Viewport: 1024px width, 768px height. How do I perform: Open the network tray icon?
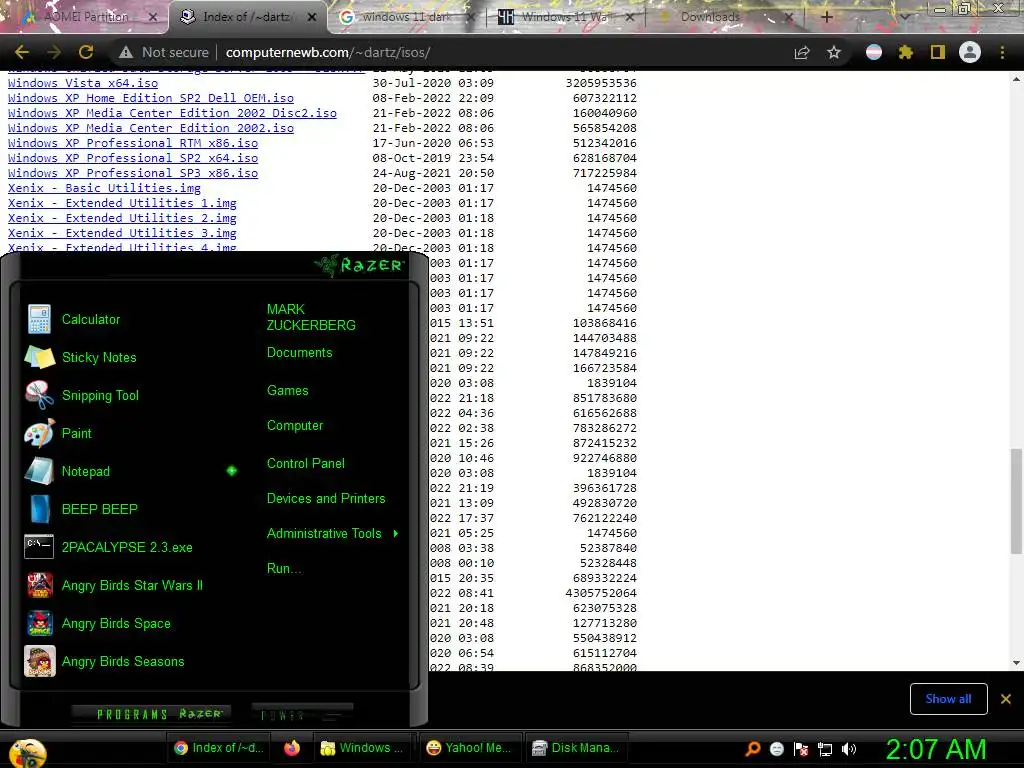click(x=825, y=749)
